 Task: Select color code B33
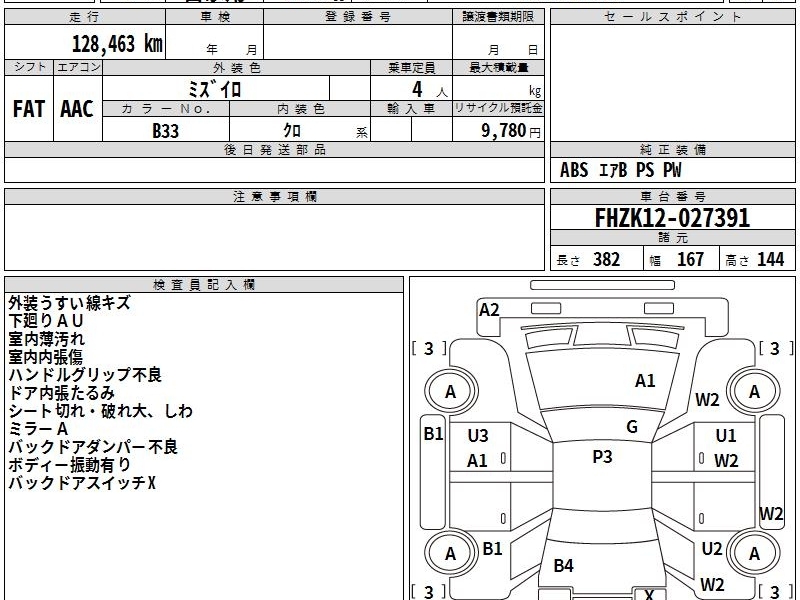point(166,131)
